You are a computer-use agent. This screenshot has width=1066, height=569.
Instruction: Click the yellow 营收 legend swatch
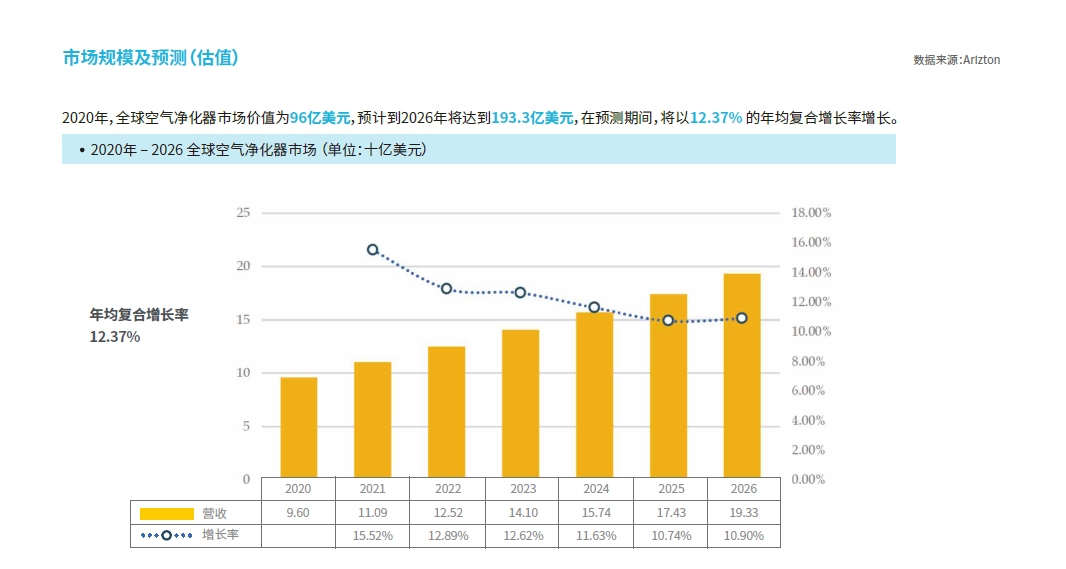(x=166, y=513)
